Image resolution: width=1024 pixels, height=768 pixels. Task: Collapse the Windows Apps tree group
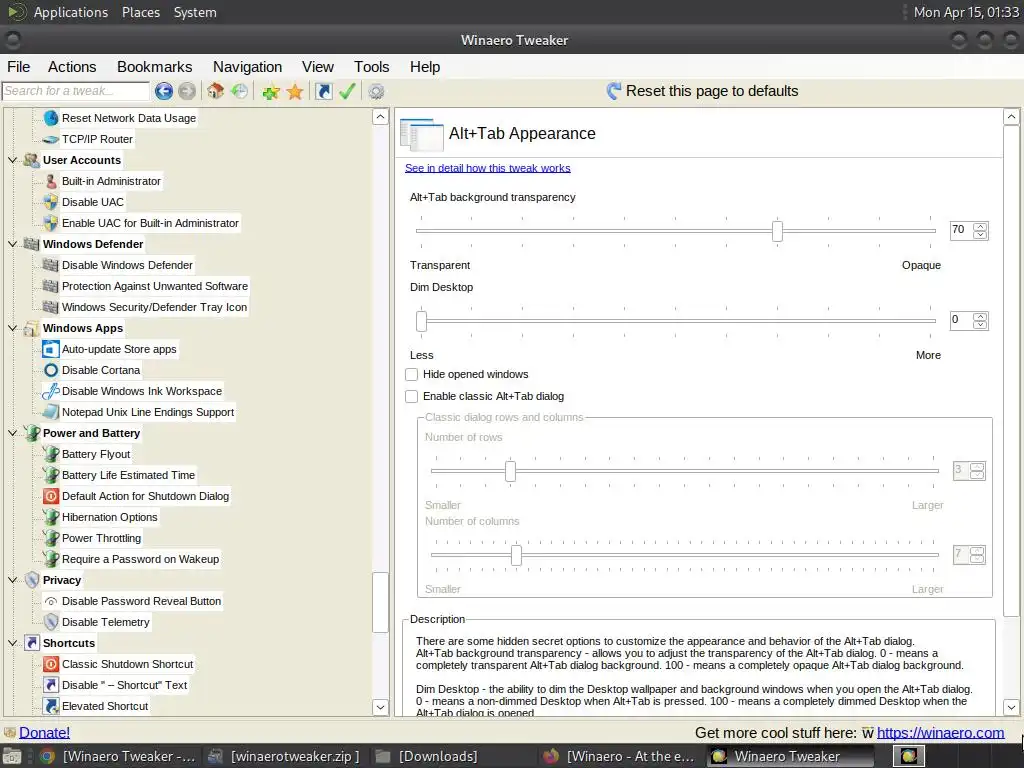coord(12,328)
